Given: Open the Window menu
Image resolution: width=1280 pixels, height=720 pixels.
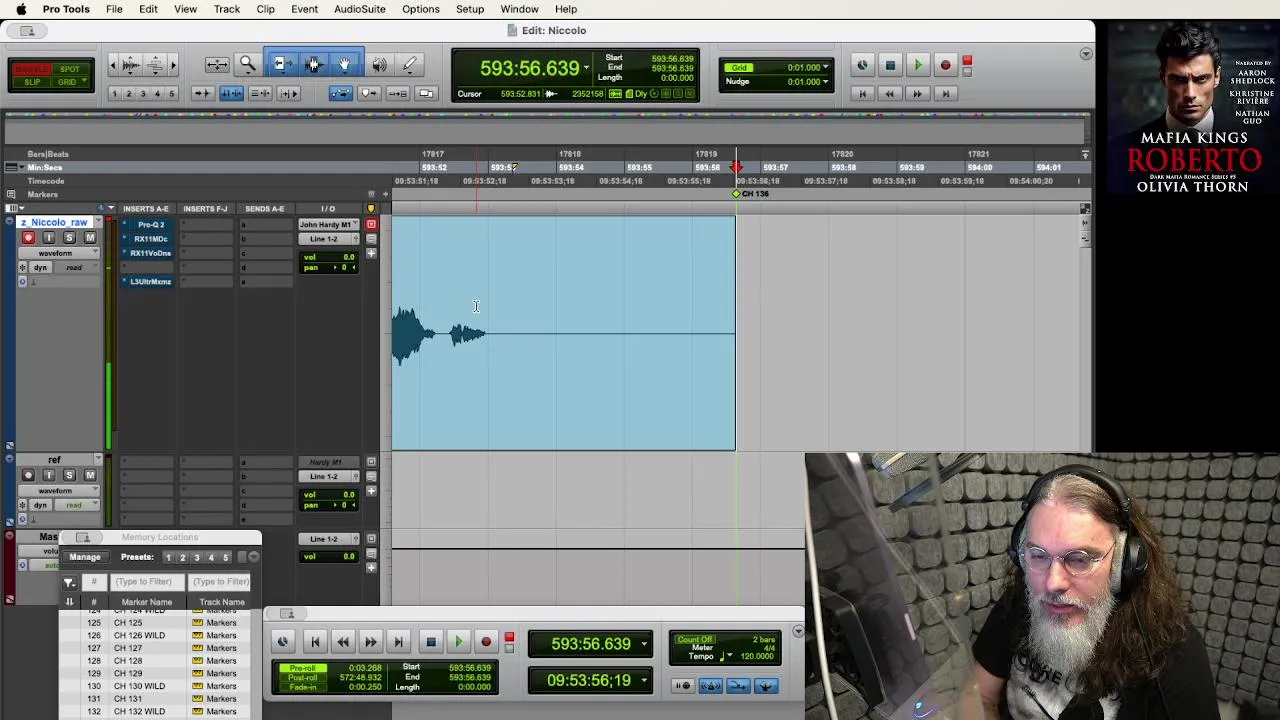Looking at the screenshot, I should point(519,9).
